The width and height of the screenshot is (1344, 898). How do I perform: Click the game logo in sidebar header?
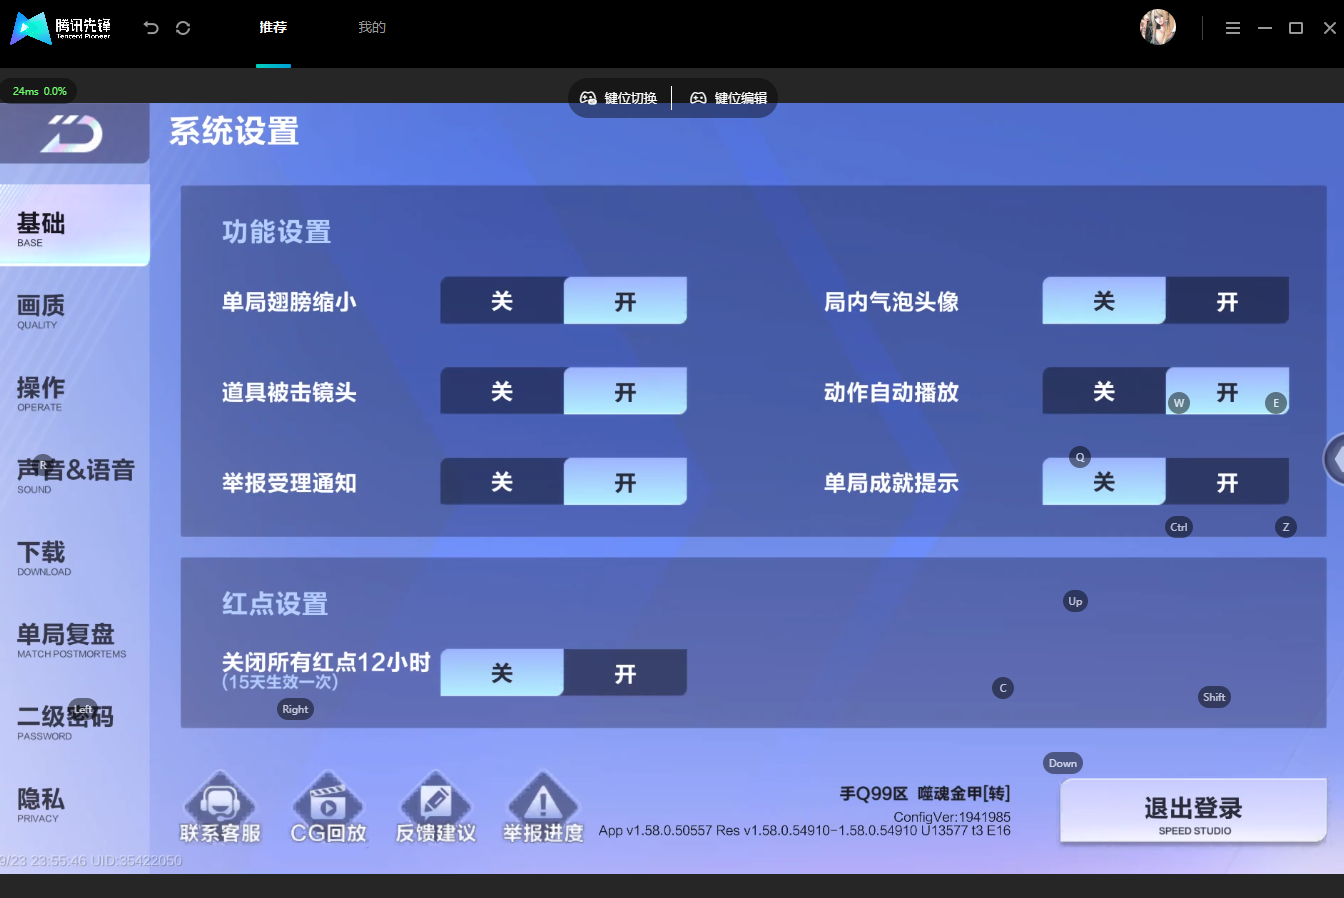[x=72, y=133]
